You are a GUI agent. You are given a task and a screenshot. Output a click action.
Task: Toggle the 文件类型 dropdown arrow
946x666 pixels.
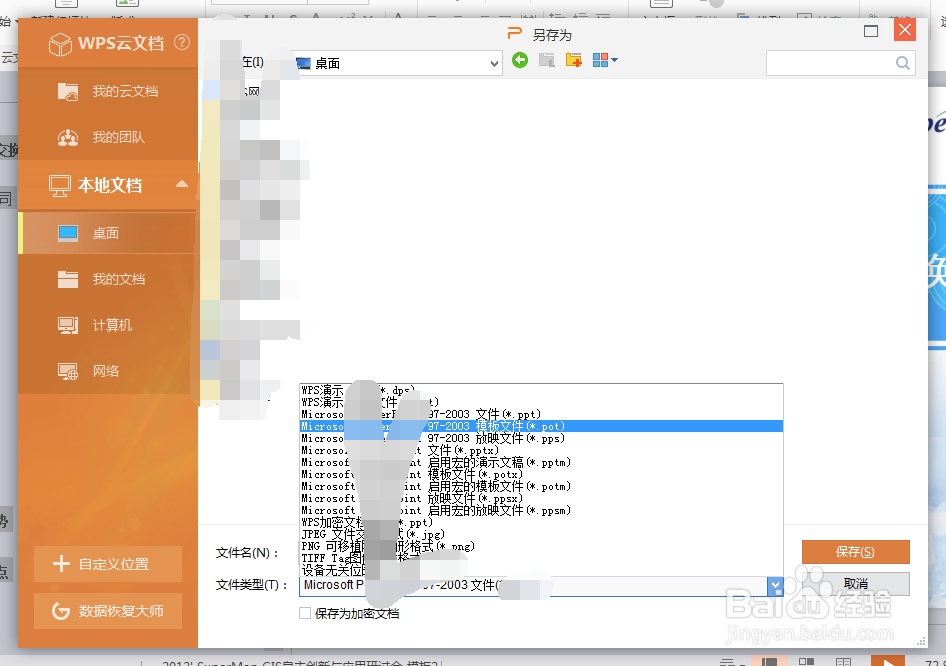pos(775,586)
